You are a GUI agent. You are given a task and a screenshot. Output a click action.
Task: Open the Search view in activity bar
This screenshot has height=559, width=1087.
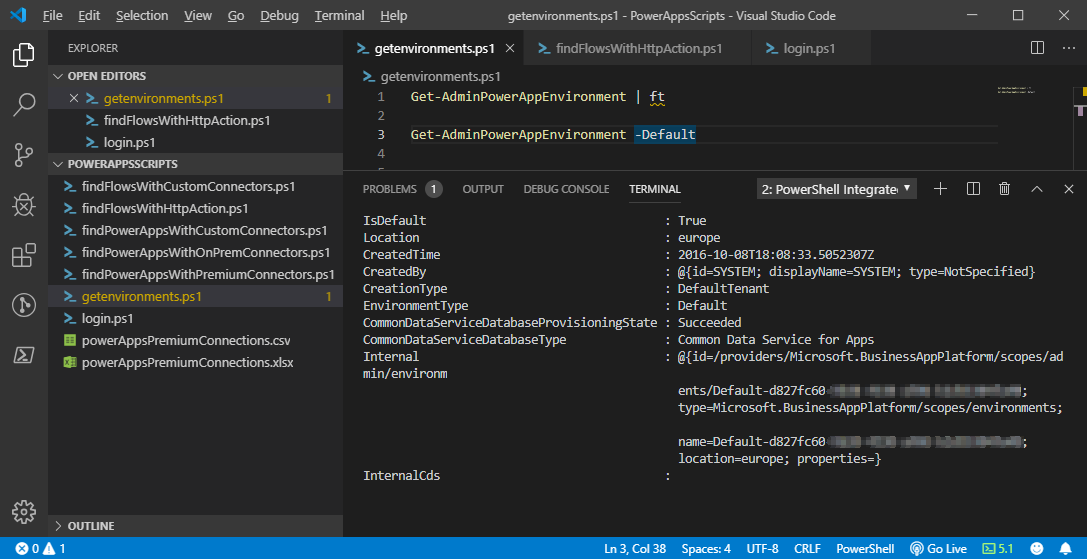(x=24, y=104)
